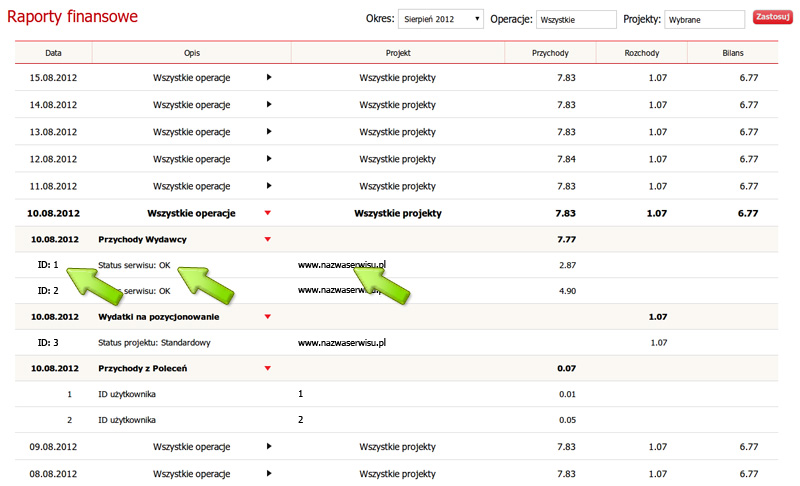Expand the 08.08.2012 row arrow

click(x=268, y=473)
